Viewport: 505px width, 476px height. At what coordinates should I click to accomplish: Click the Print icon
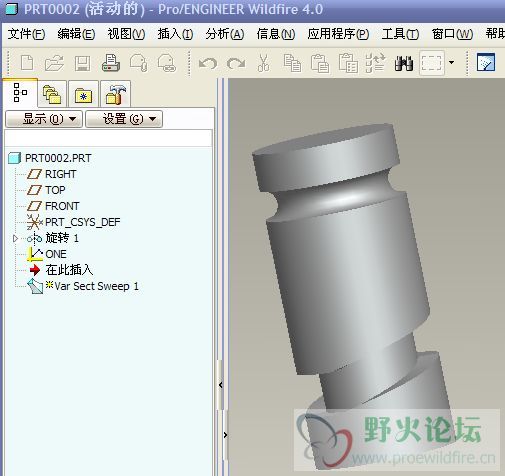(x=111, y=63)
